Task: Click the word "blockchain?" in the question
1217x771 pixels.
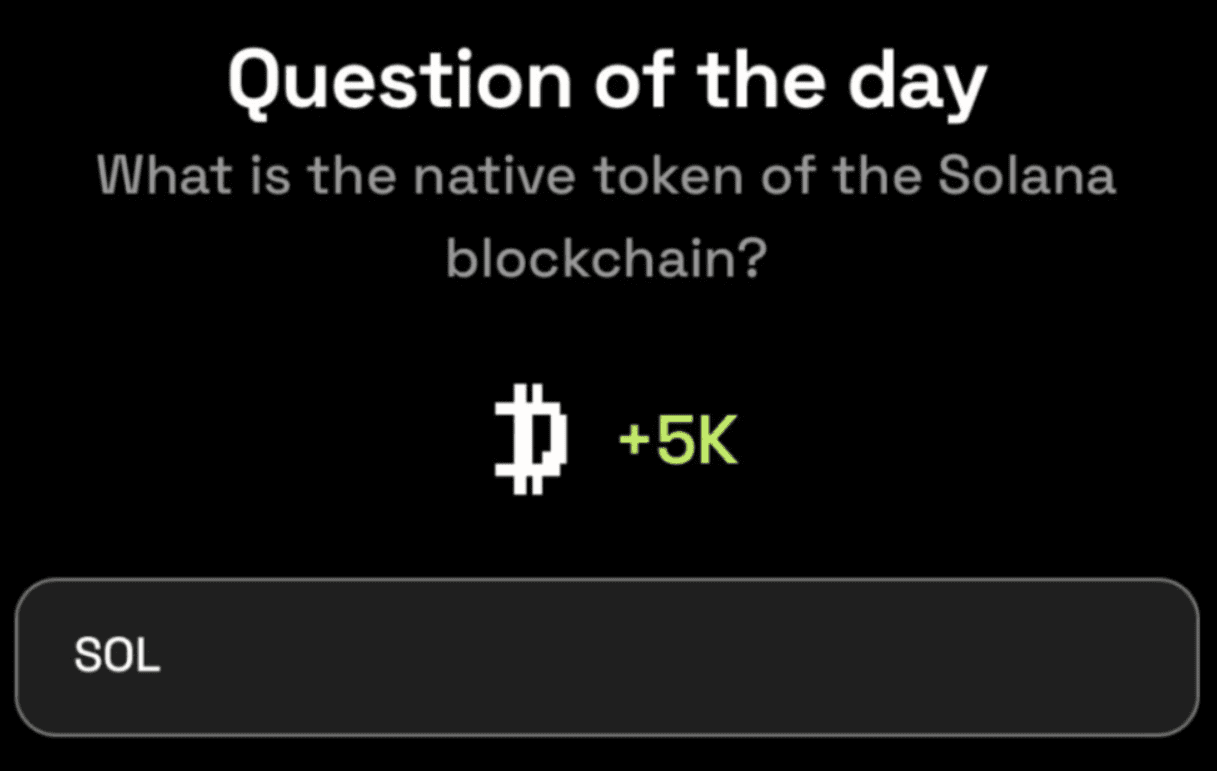Action: point(607,260)
